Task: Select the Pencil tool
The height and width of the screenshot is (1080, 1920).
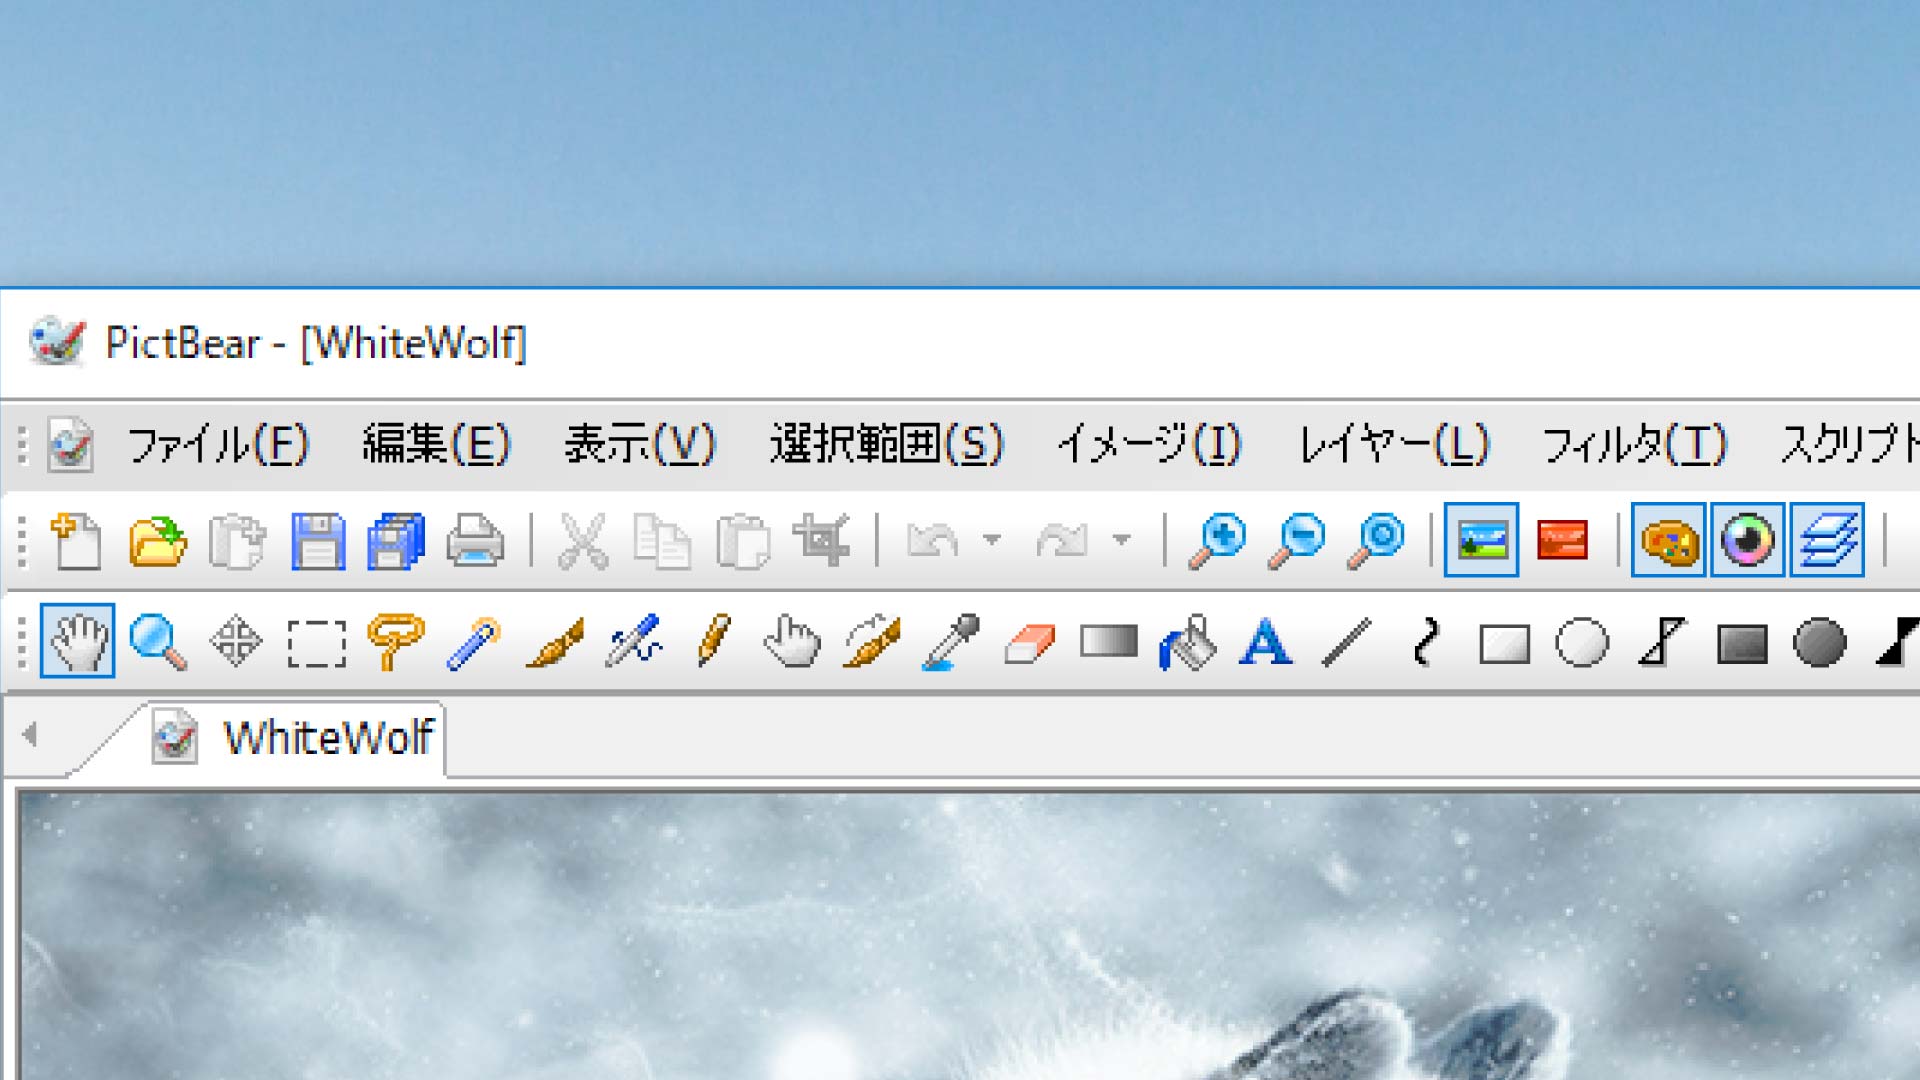Action: (x=713, y=641)
